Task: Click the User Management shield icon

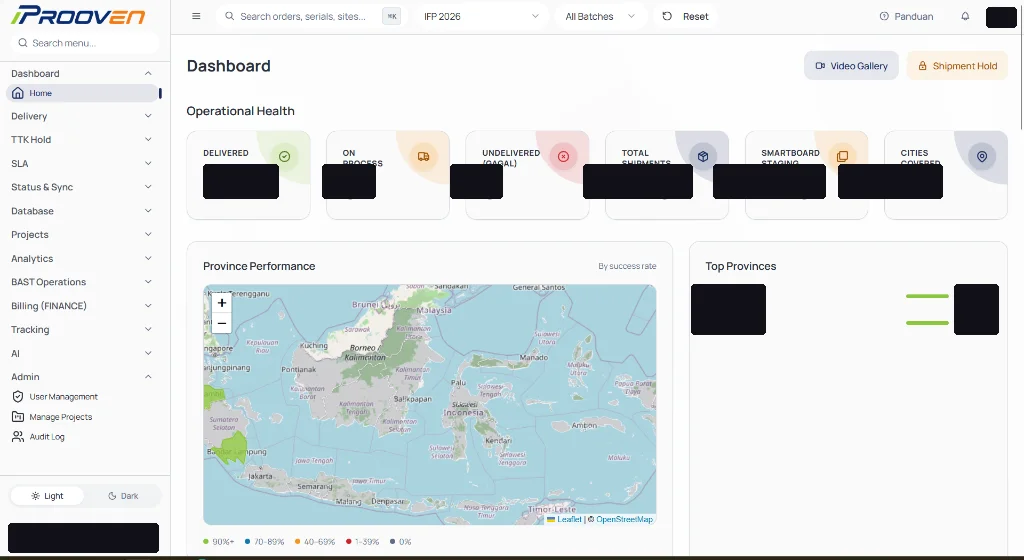Action: click(18, 397)
